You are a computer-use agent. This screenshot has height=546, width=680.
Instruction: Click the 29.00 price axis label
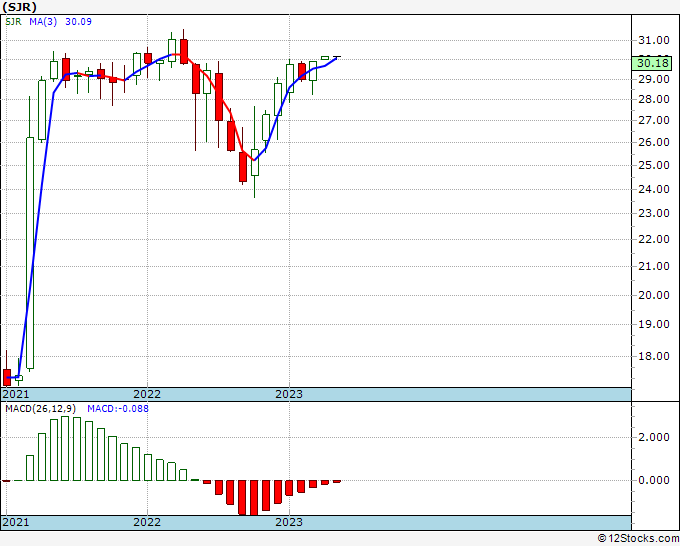pyautogui.click(x=654, y=79)
